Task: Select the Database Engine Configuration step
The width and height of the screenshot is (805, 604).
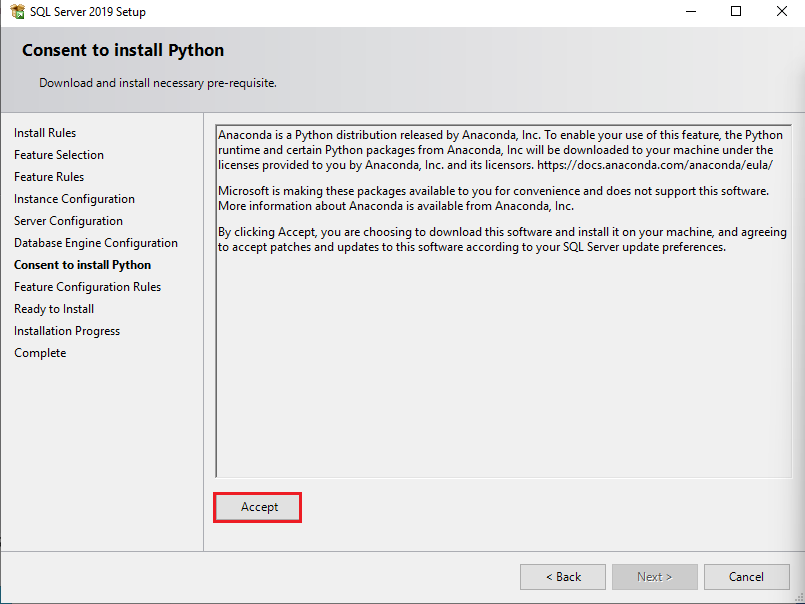Action: tap(96, 242)
